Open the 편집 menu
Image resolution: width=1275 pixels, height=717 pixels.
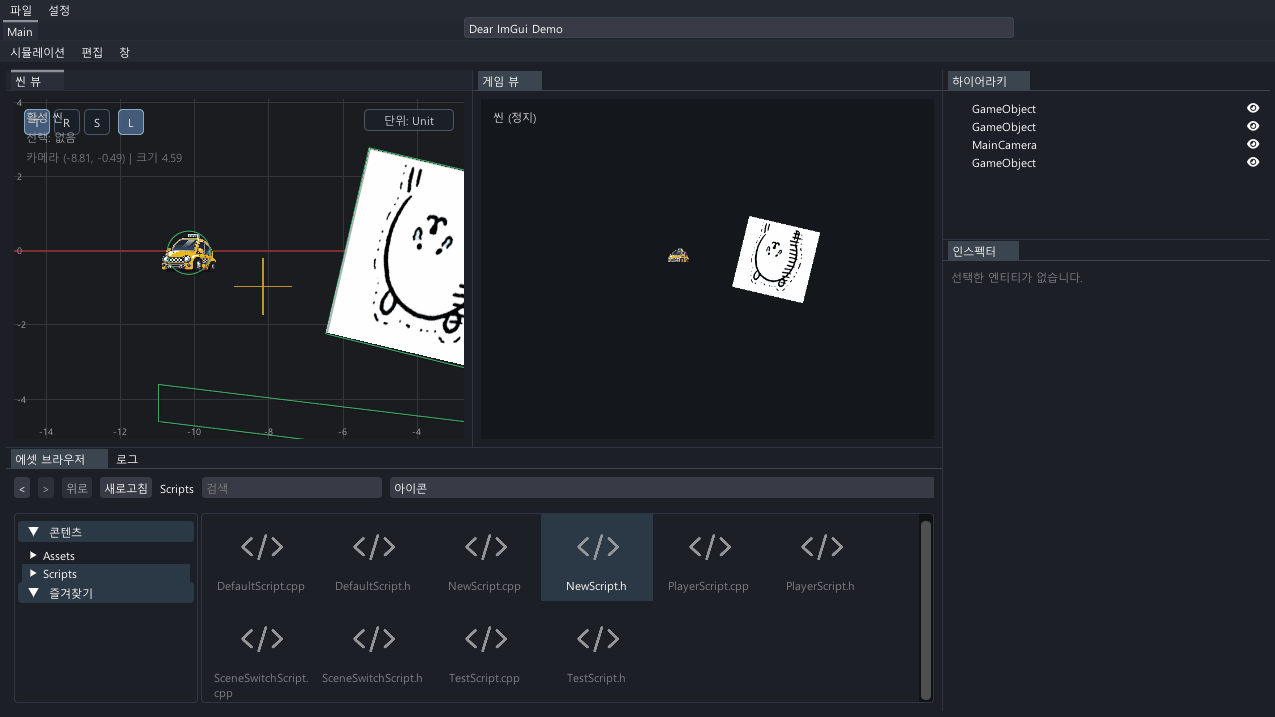tap(92, 52)
